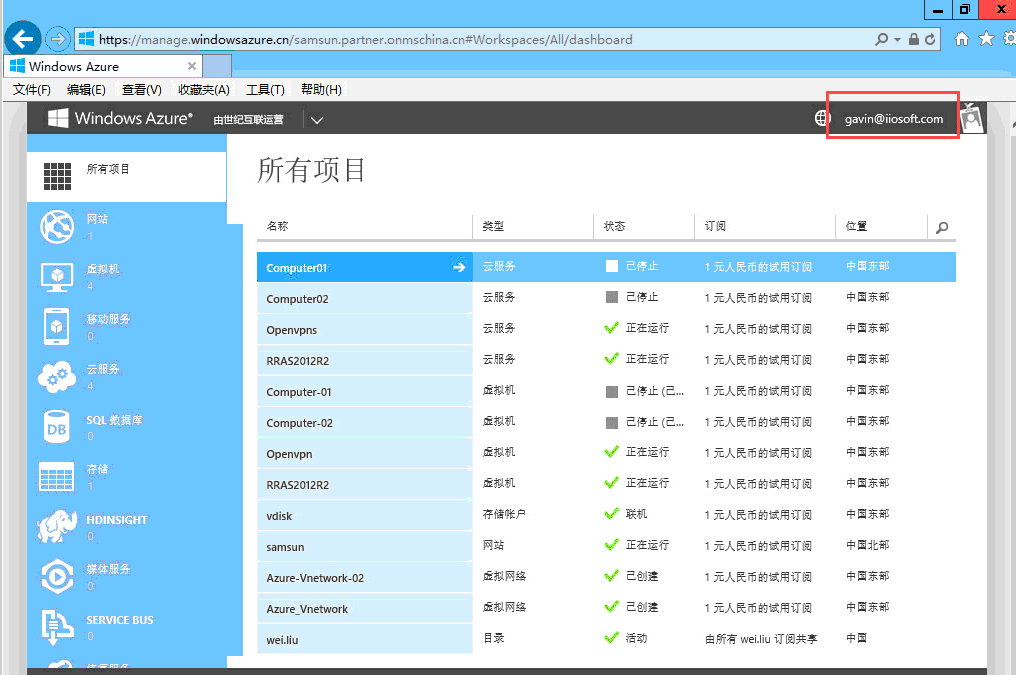Select the Computer01 row name
Image resolution: width=1016 pixels, height=675 pixels.
[297, 268]
